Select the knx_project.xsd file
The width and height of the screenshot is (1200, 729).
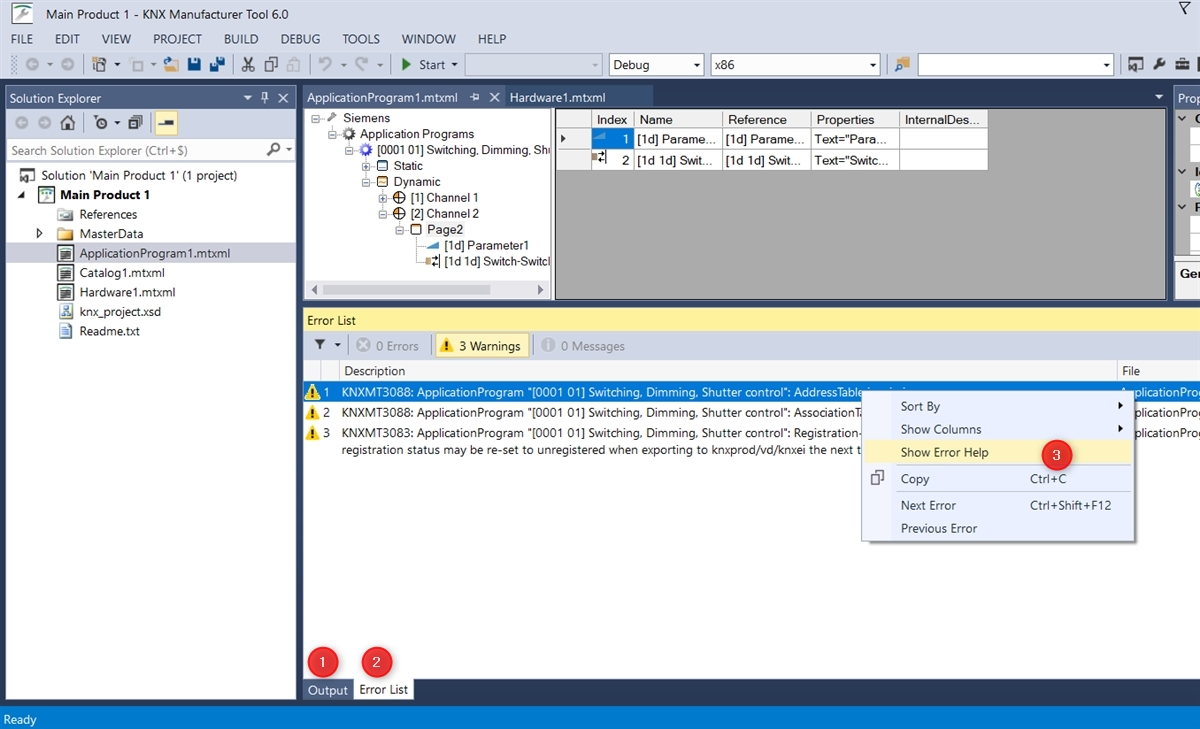coord(120,311)
